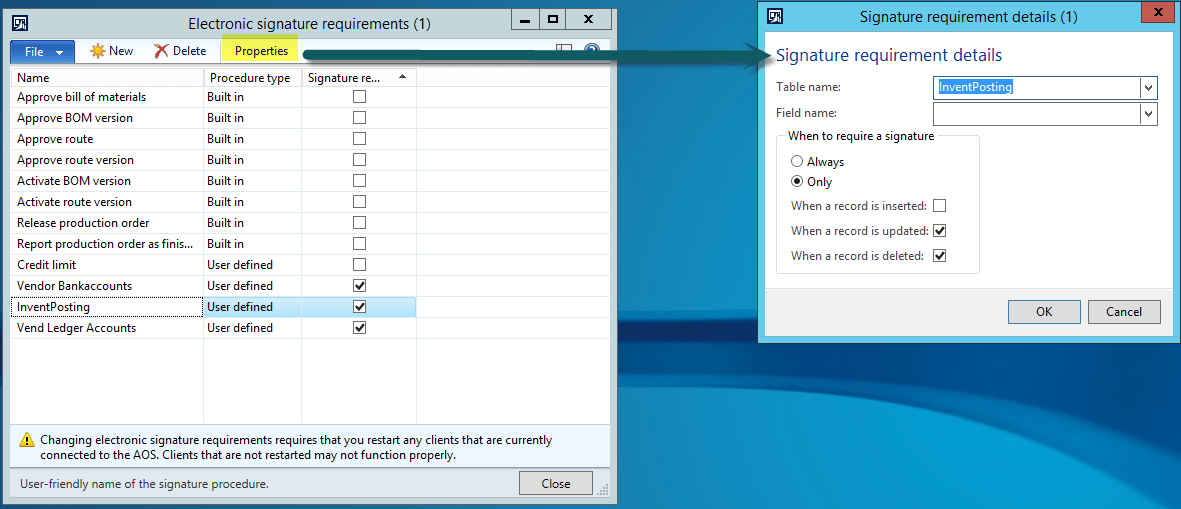The width and height of the screenshot is (1181, 509).
Task: Click the Close button in requirements window
Action: click(556, 483)
